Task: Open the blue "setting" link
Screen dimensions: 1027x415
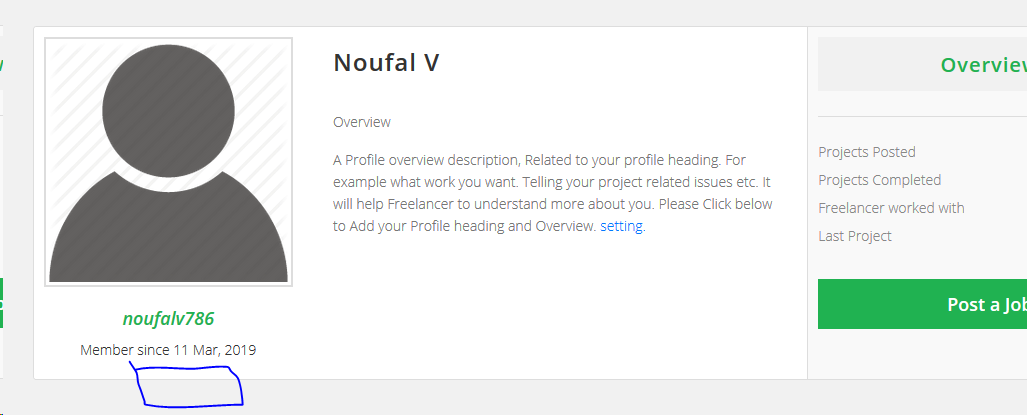Action: (622, 227)
